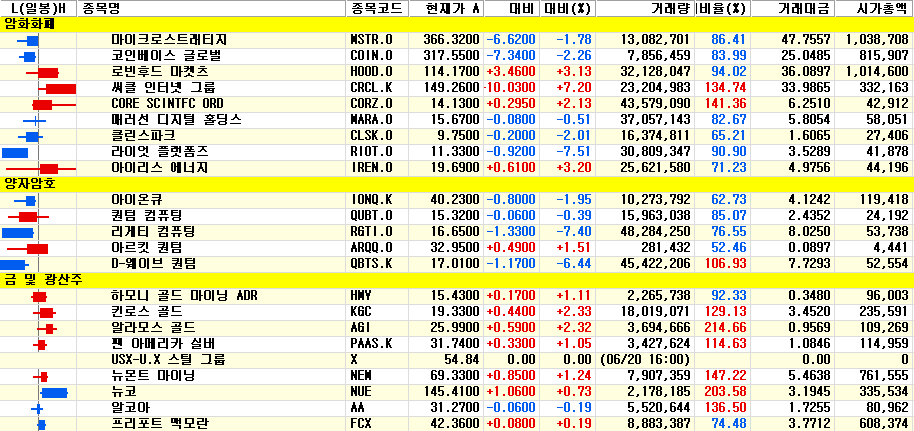The height and width of the screenshot is (431, 914).
Task: Click the 시가총액 column header
Action: click(x=875, y=9)
